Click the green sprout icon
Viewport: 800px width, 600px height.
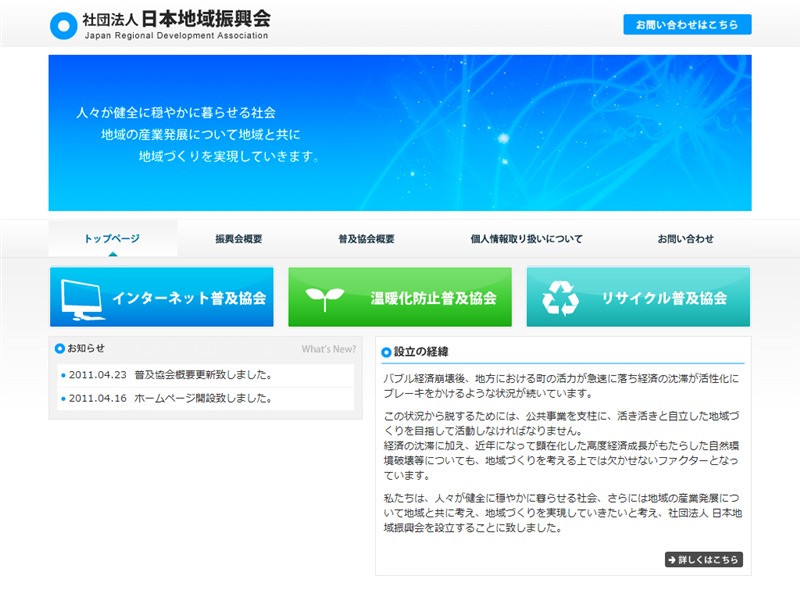324,299
